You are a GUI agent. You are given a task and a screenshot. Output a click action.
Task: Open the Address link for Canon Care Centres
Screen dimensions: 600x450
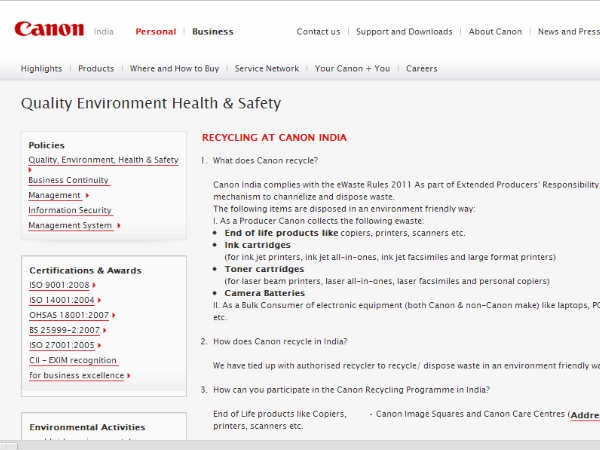pos(585,415)
